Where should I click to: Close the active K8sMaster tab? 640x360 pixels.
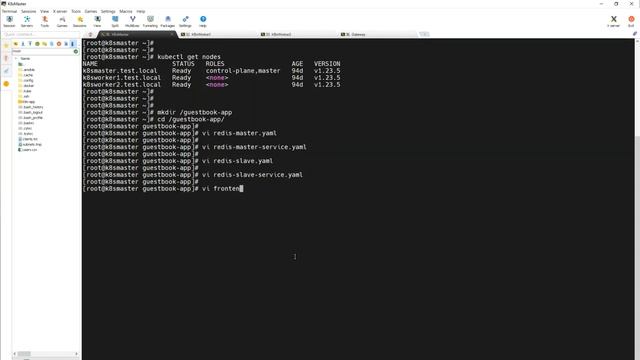pos(172,34)
